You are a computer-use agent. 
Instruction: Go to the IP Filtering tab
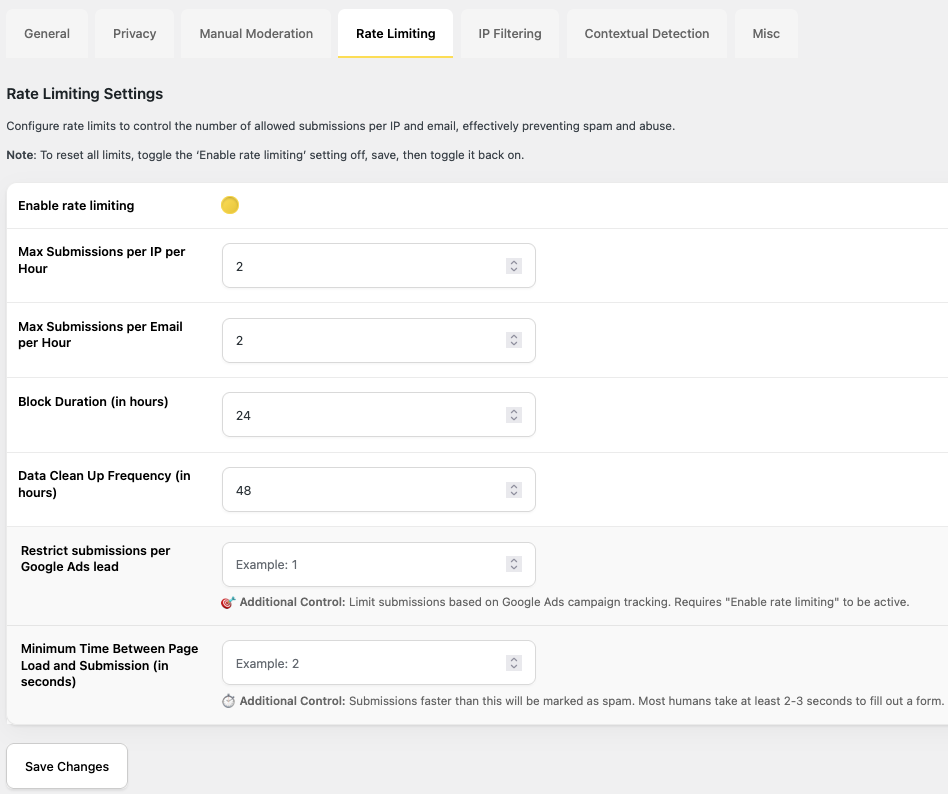[509, 33]
